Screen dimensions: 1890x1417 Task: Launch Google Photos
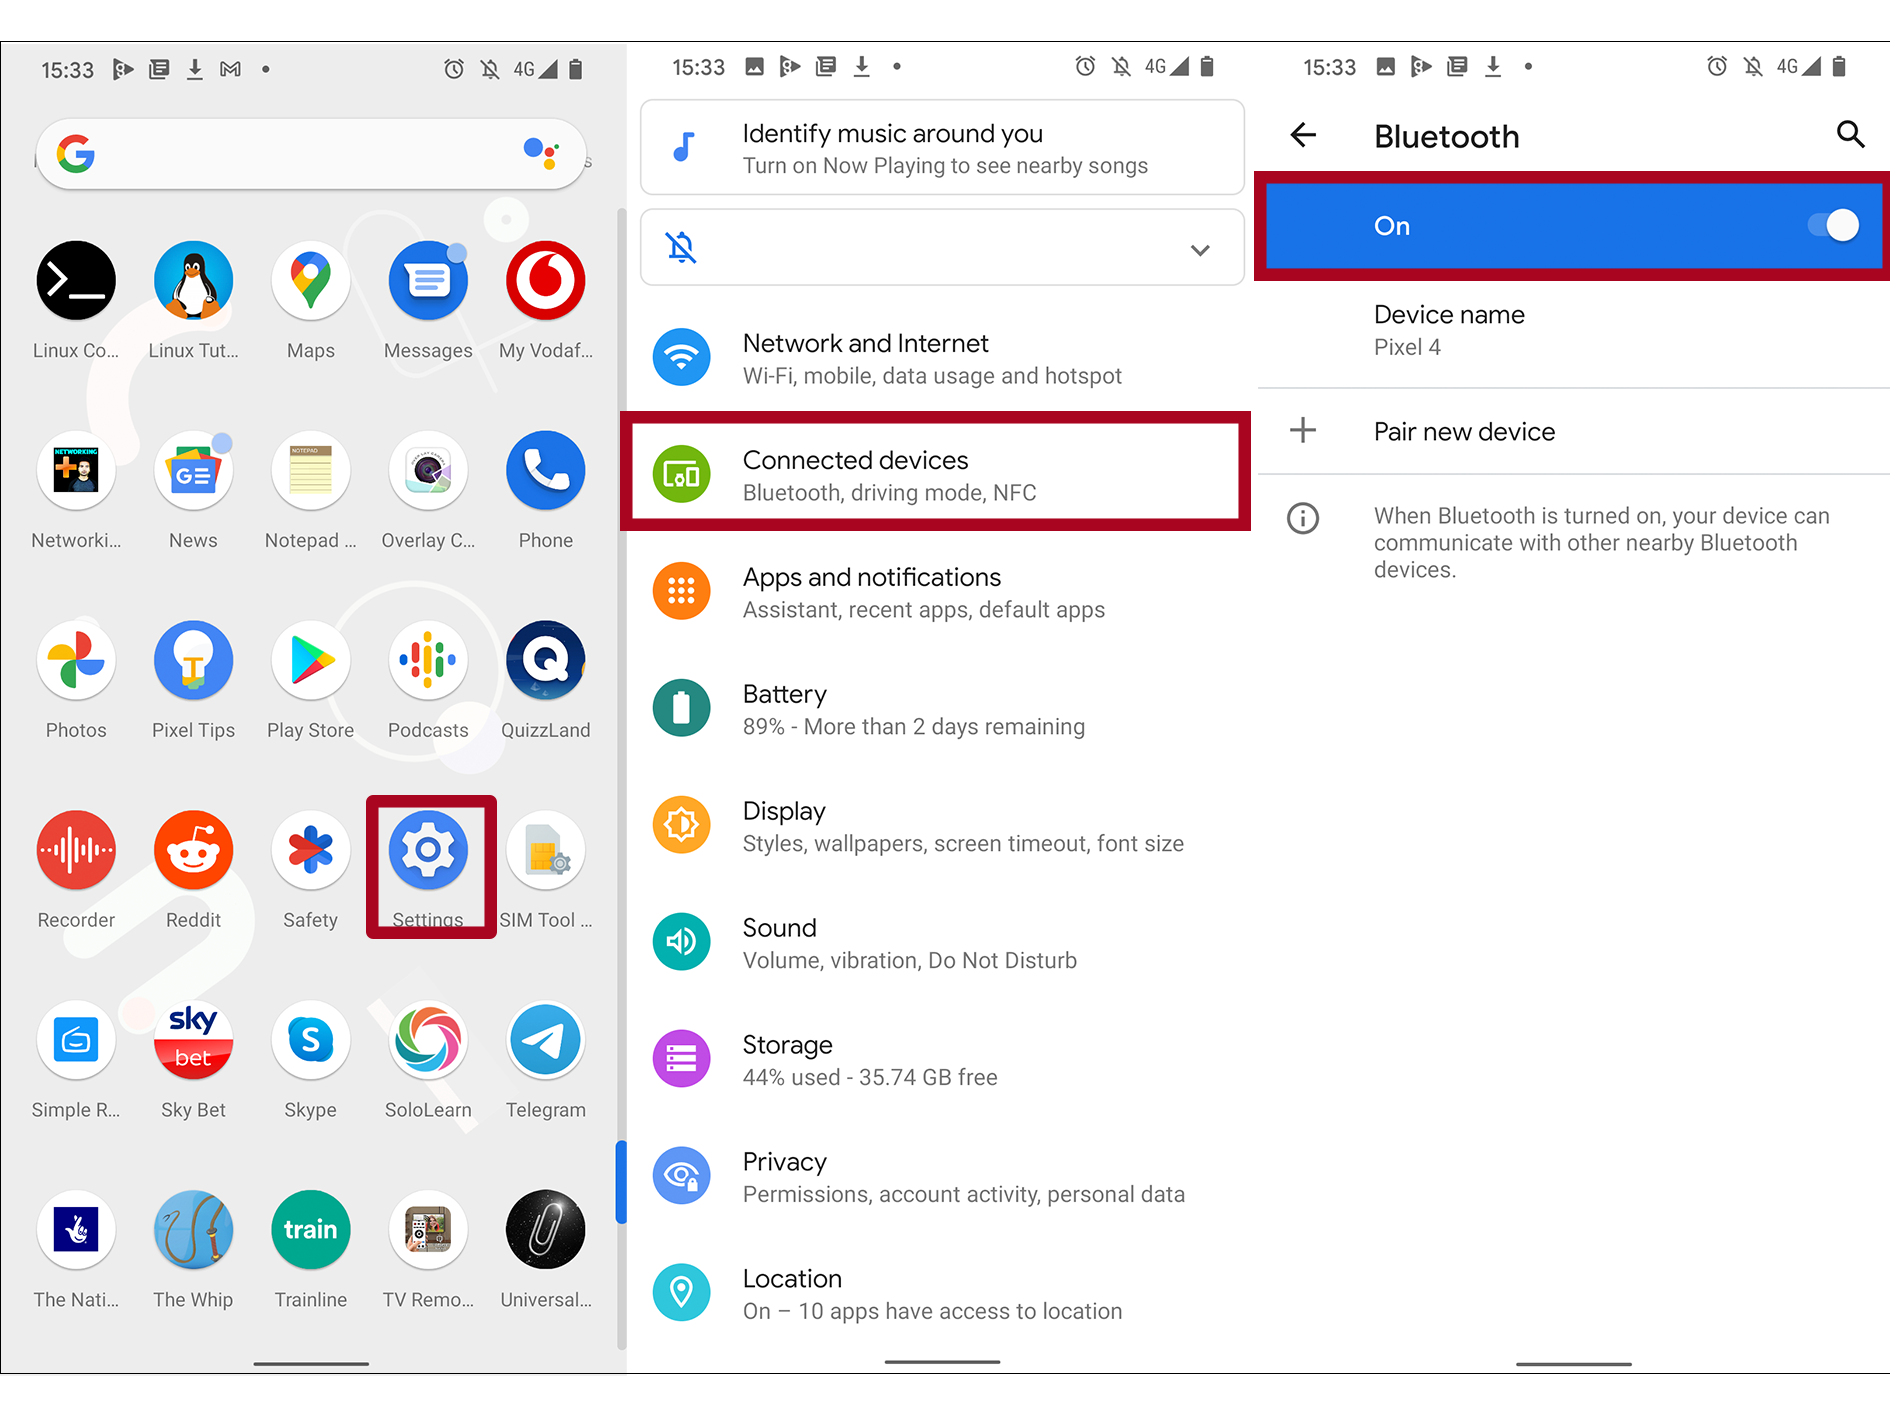click(x=76, y=660)
